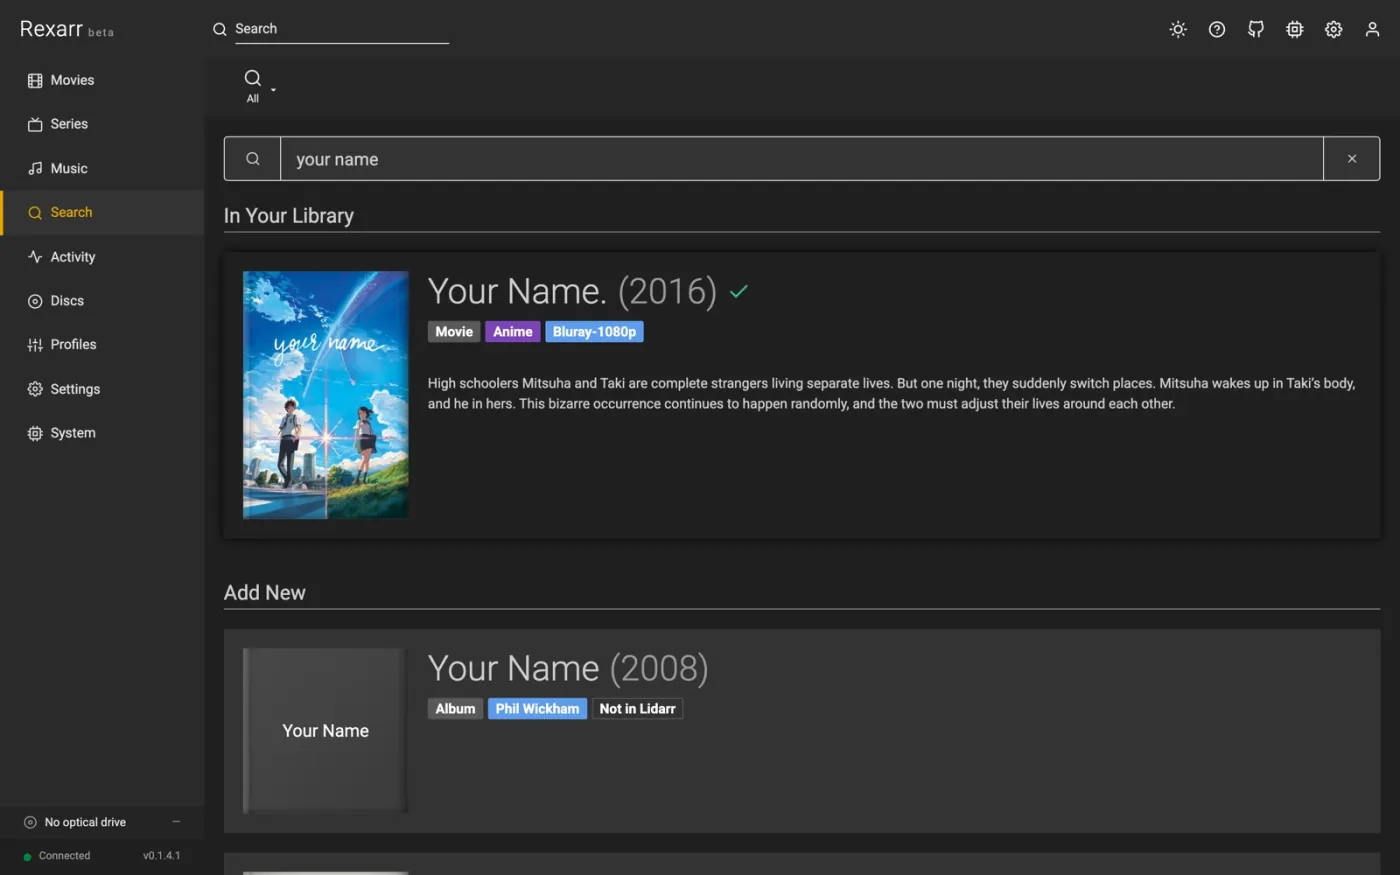Open the Music section
Viewport: 1400px width, 875px height.
point(102,168)
